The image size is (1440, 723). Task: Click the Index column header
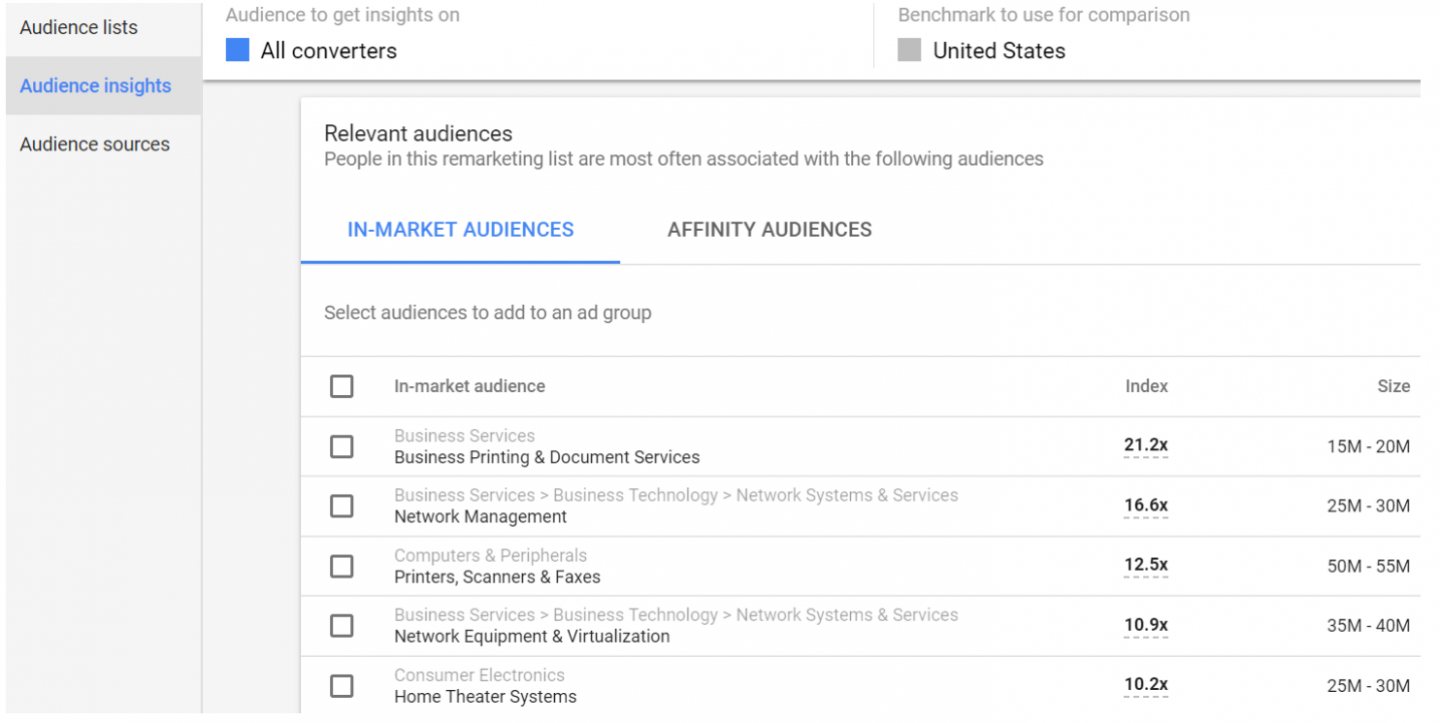tap(1146, 386)
